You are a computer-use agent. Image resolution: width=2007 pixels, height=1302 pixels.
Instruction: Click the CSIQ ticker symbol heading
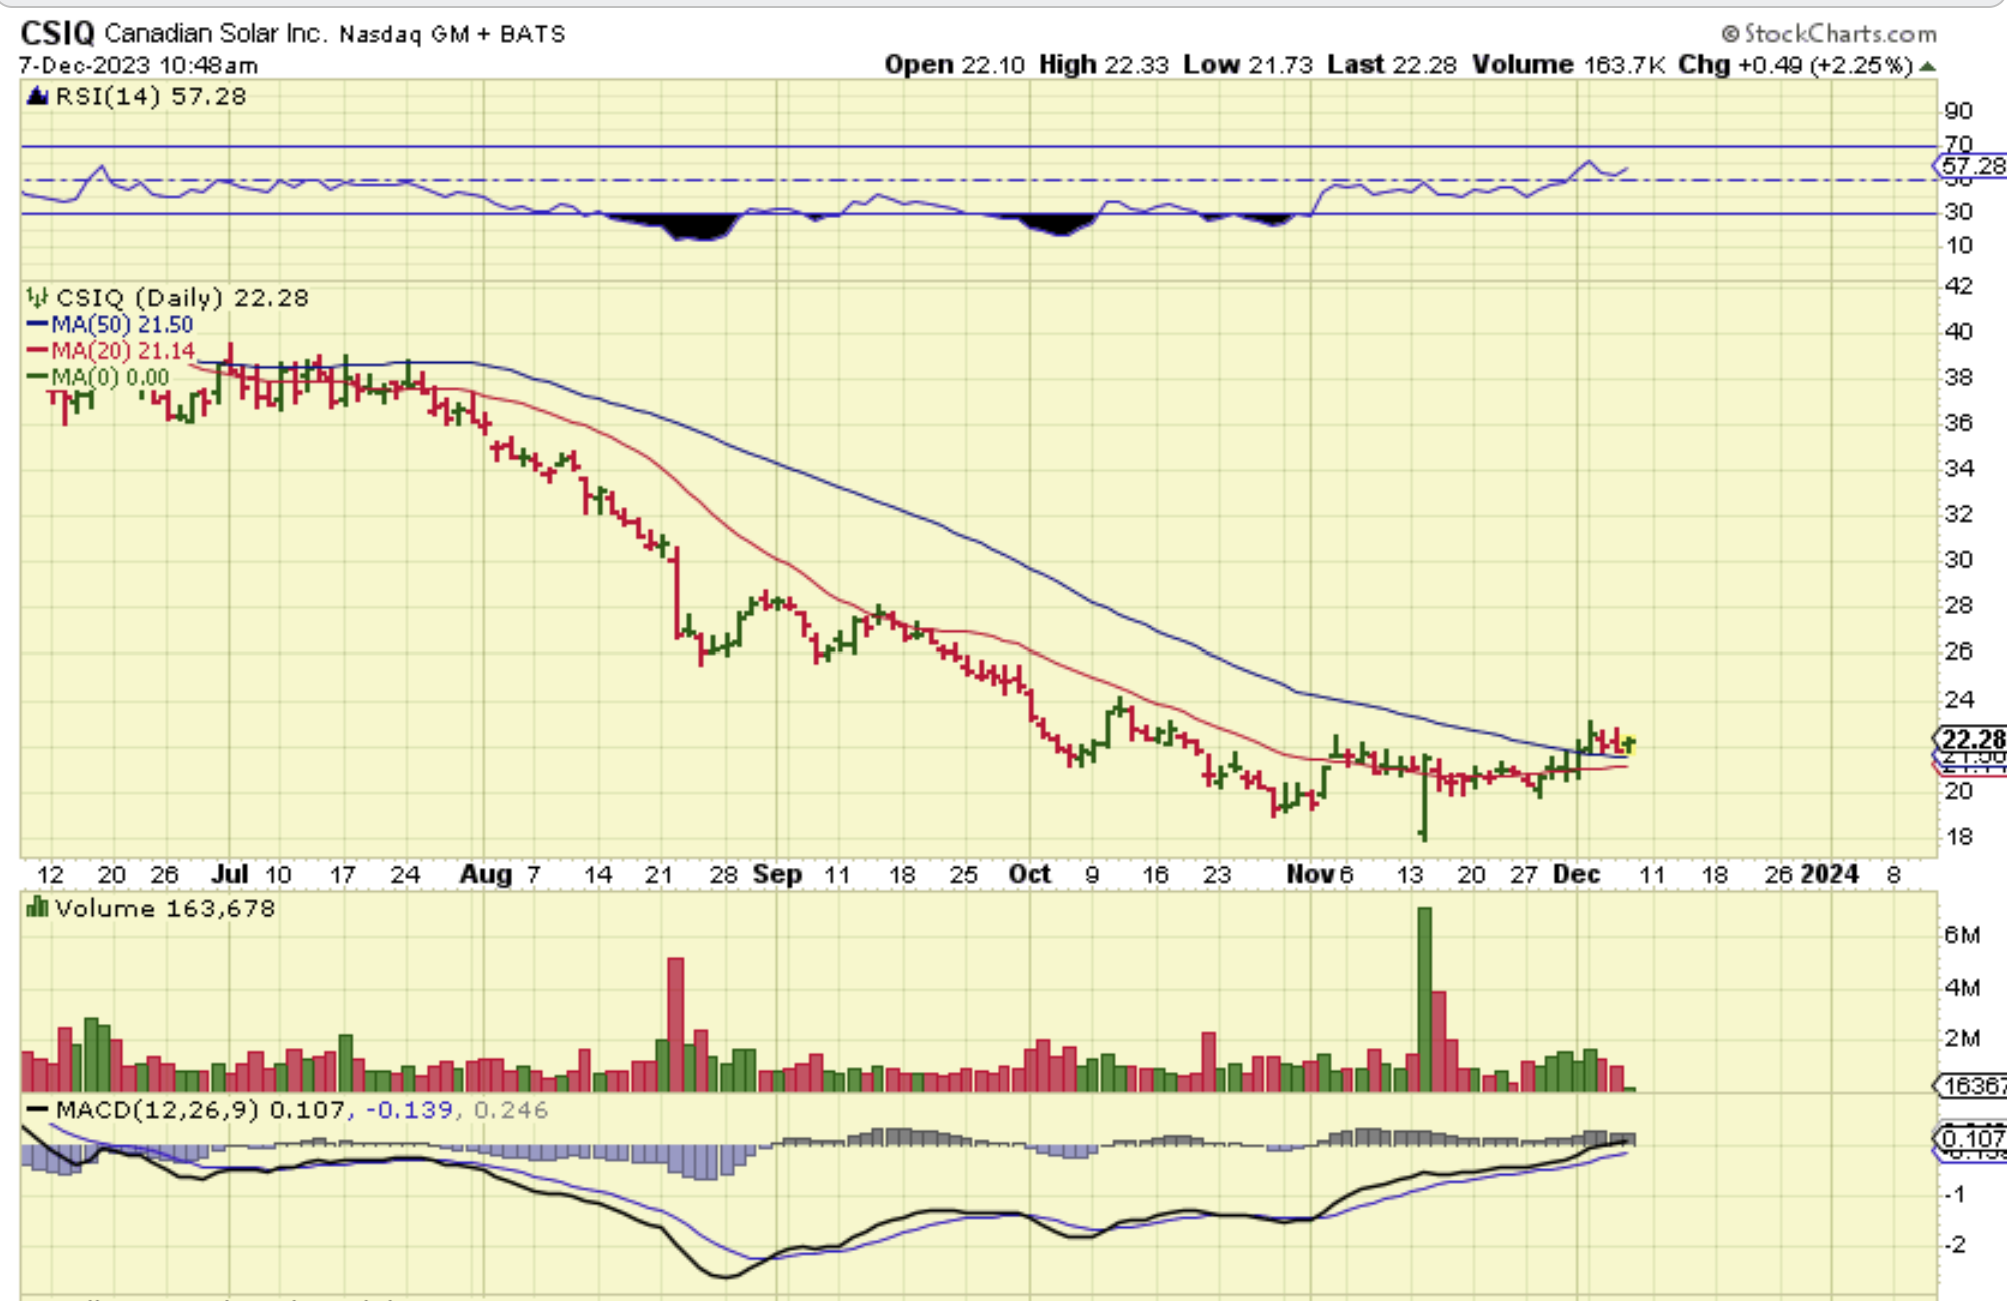click(x=57, y=33)
